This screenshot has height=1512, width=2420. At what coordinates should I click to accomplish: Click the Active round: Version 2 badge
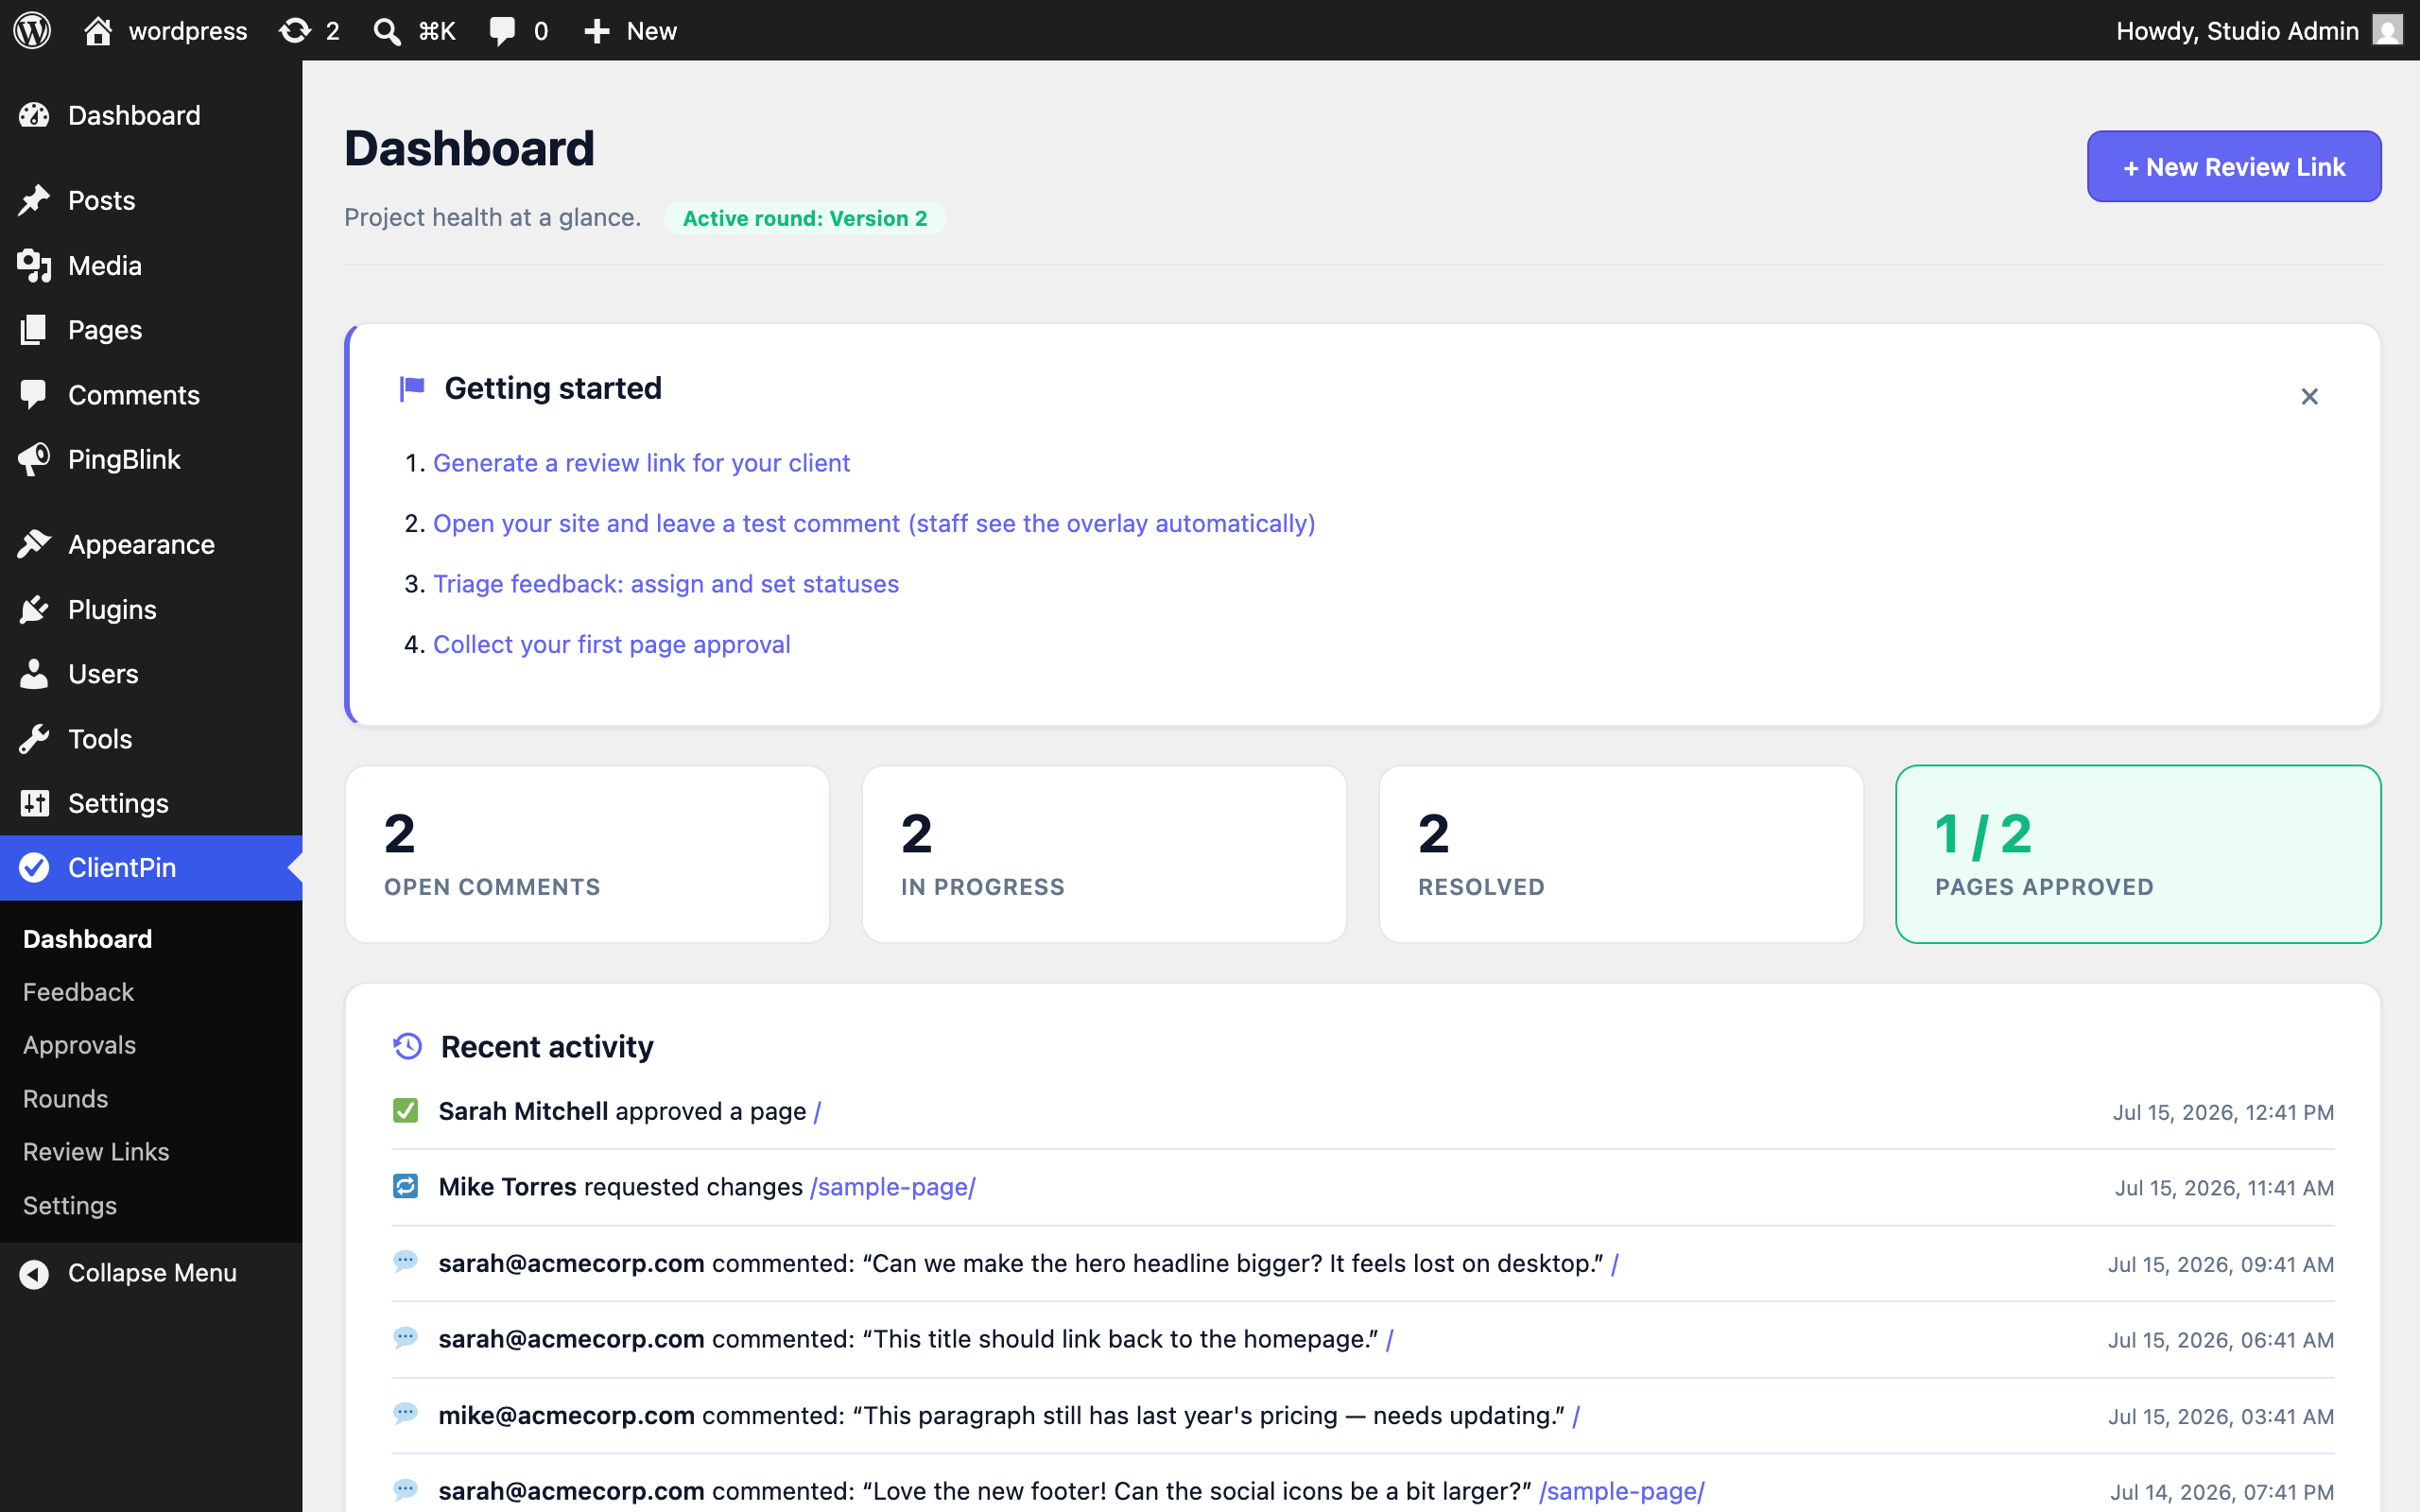(805, 218)
